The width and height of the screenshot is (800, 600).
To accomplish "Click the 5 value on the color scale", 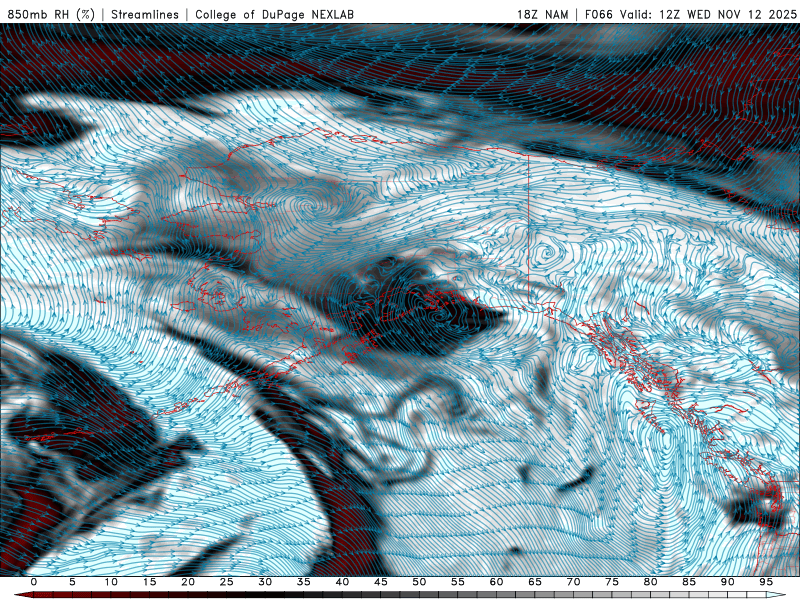I will [72, 582].
